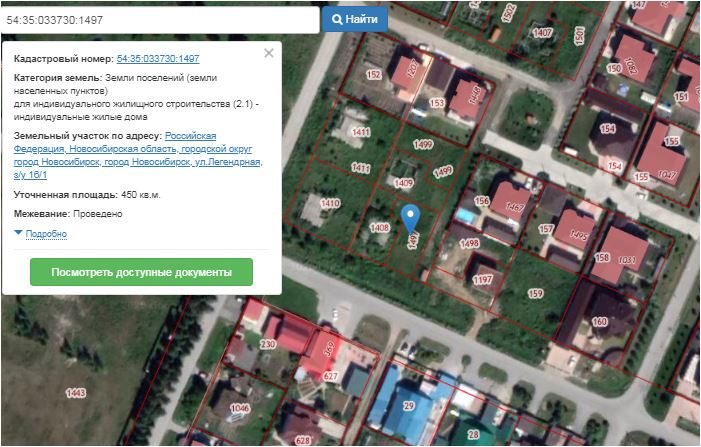
Task: Select parcel 159 on the map
Action: (x=535, y=293)
